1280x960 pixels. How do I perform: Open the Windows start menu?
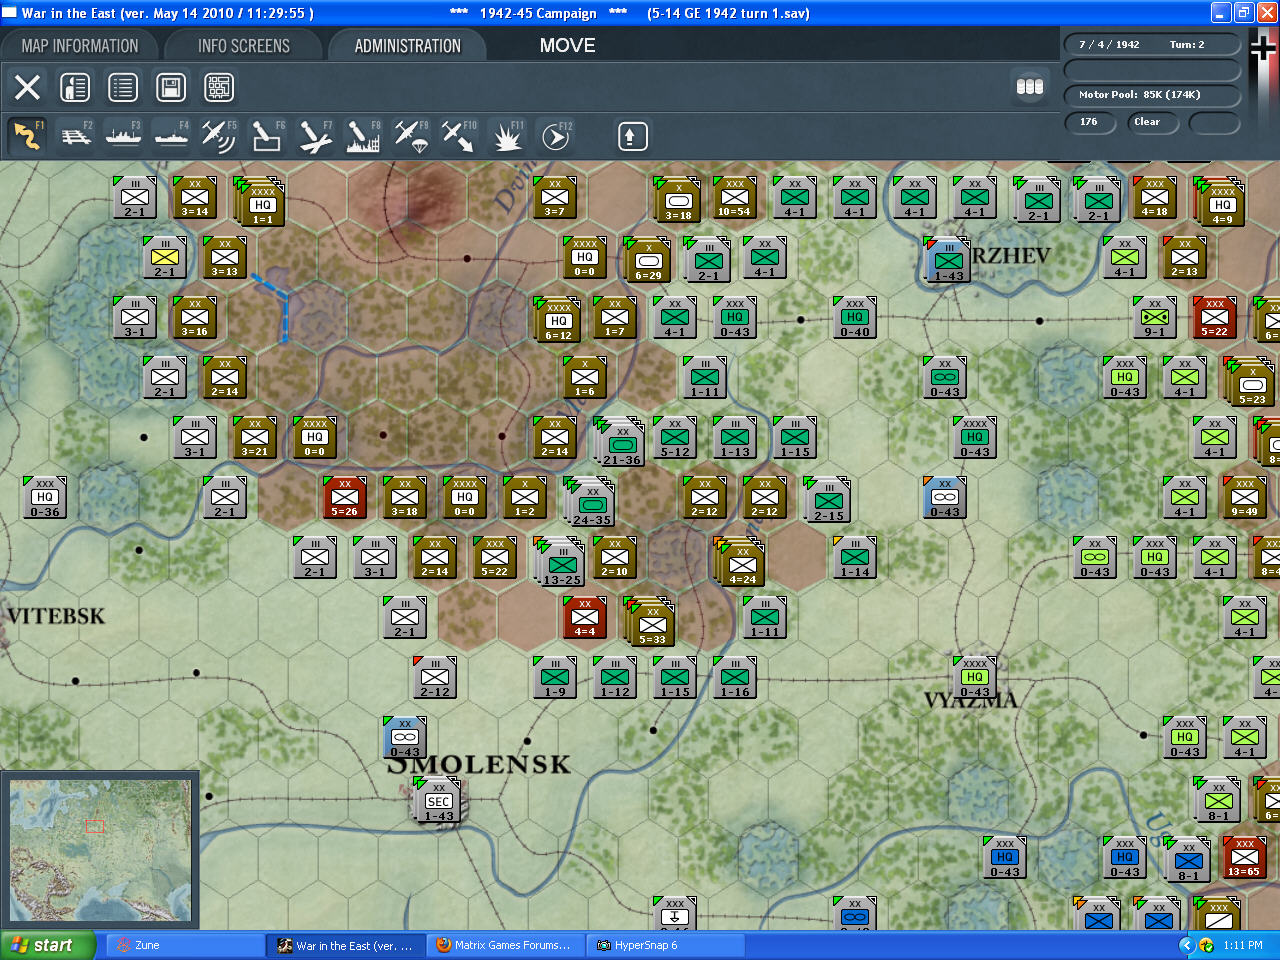click(x=48, y=945)
